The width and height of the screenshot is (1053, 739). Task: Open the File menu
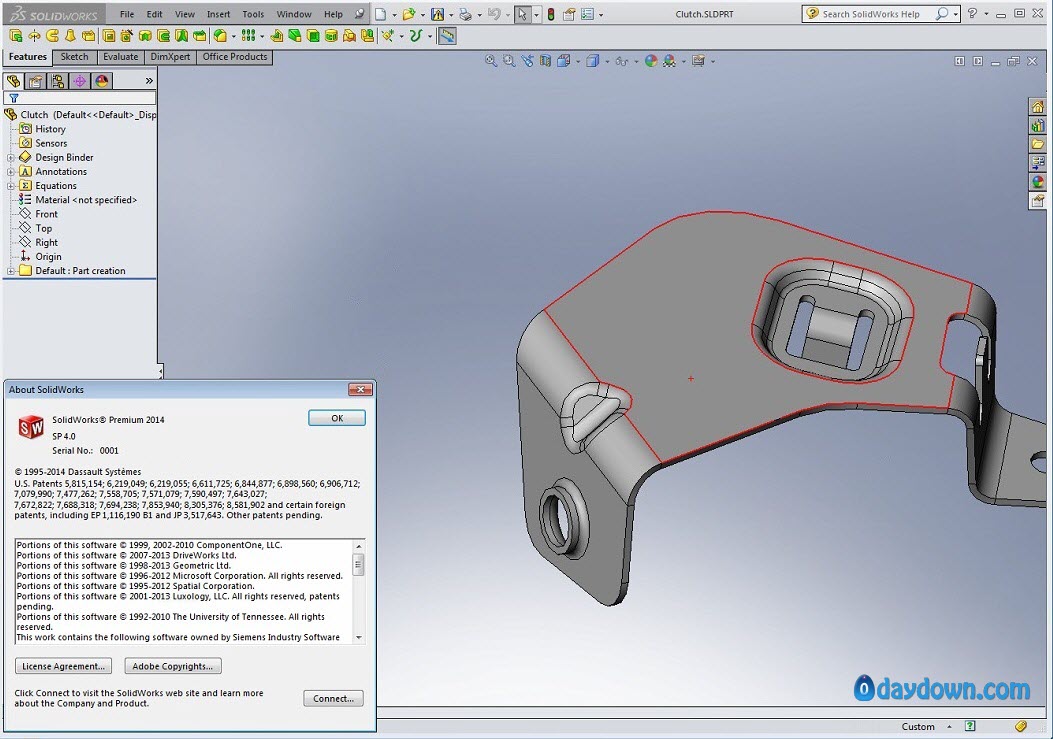[127, 14]
